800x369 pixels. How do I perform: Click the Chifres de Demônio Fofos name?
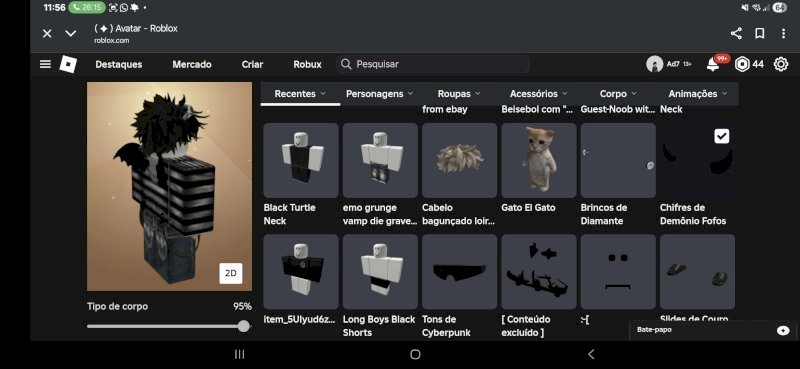693,214
